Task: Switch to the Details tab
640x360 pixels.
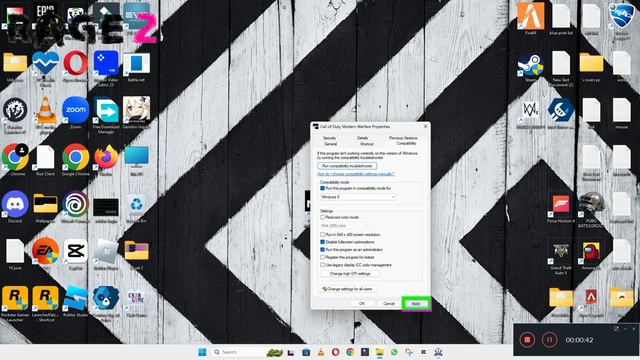Action: tap(362, 138)
